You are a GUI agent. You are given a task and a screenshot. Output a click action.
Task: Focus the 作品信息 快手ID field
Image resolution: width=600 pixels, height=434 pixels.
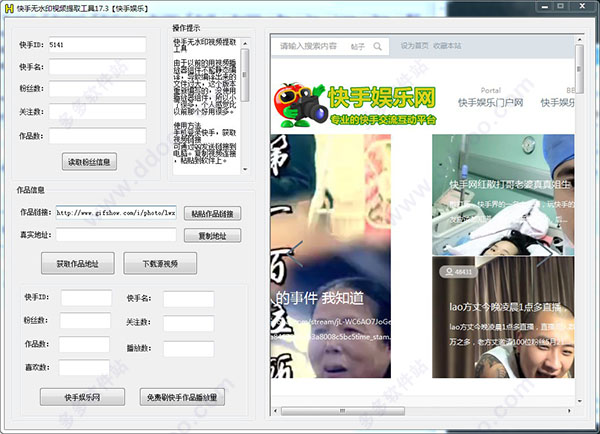(x=86, y=298)
